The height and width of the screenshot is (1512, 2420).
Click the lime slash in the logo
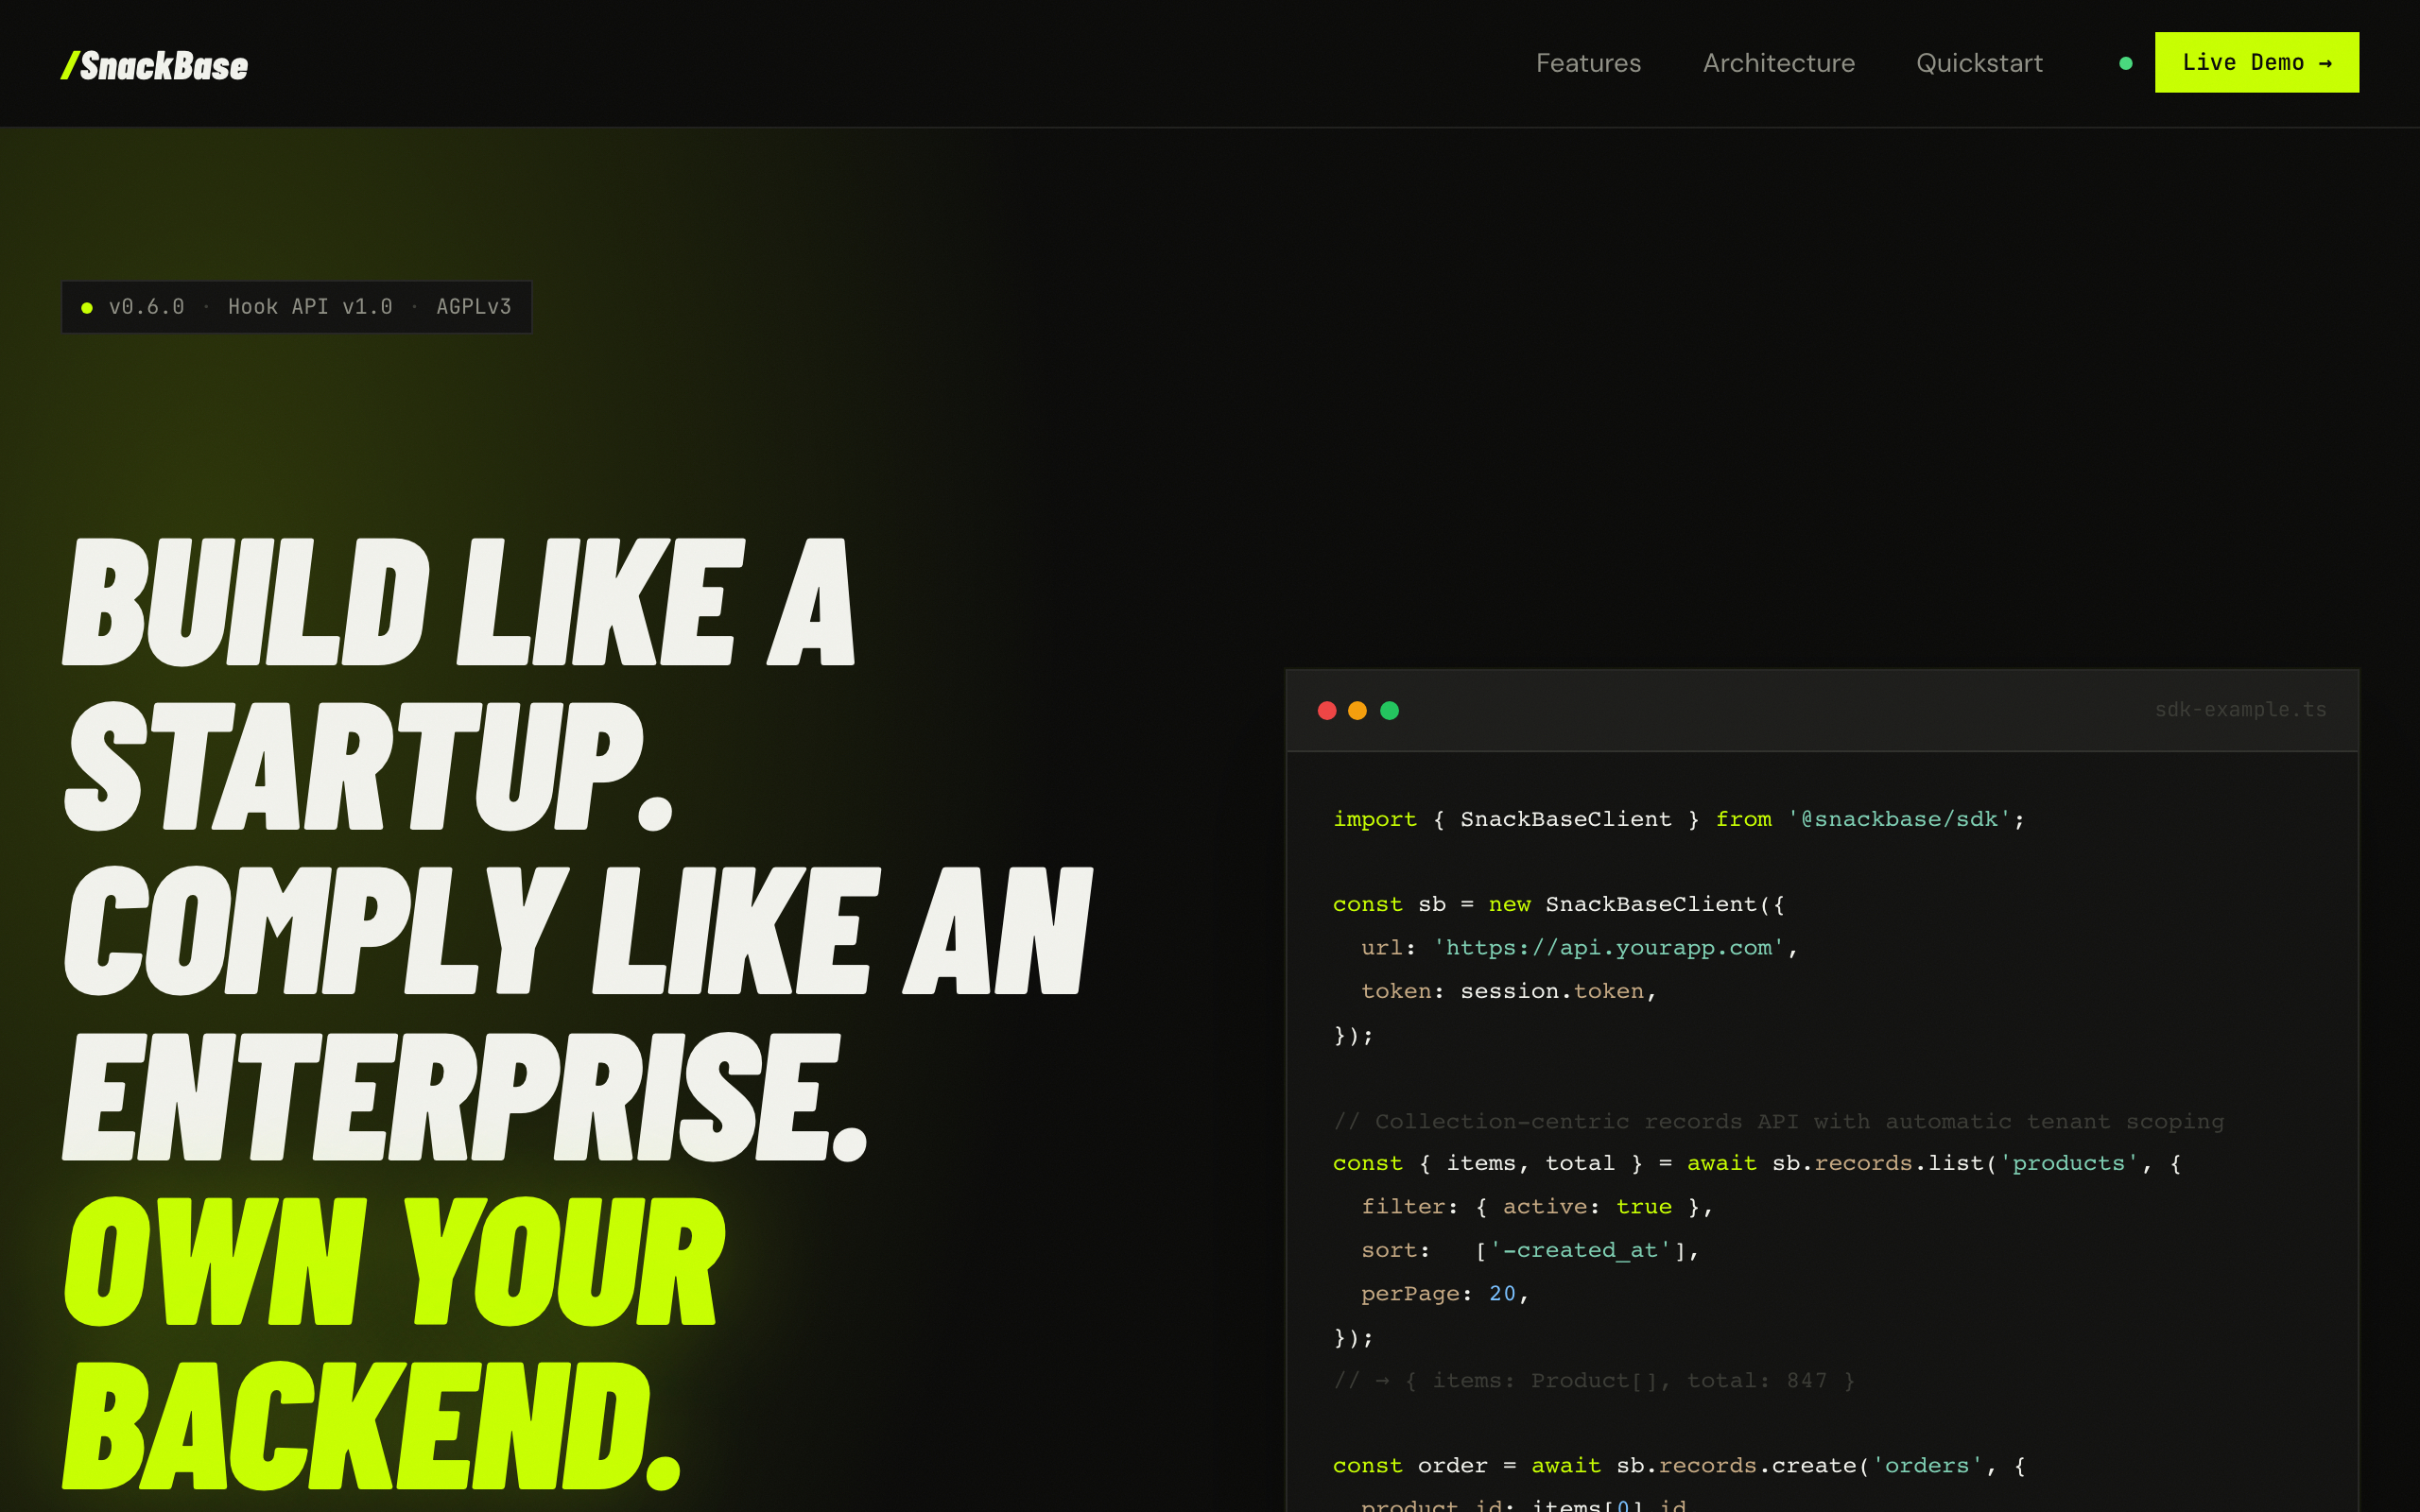coord(69,66)
